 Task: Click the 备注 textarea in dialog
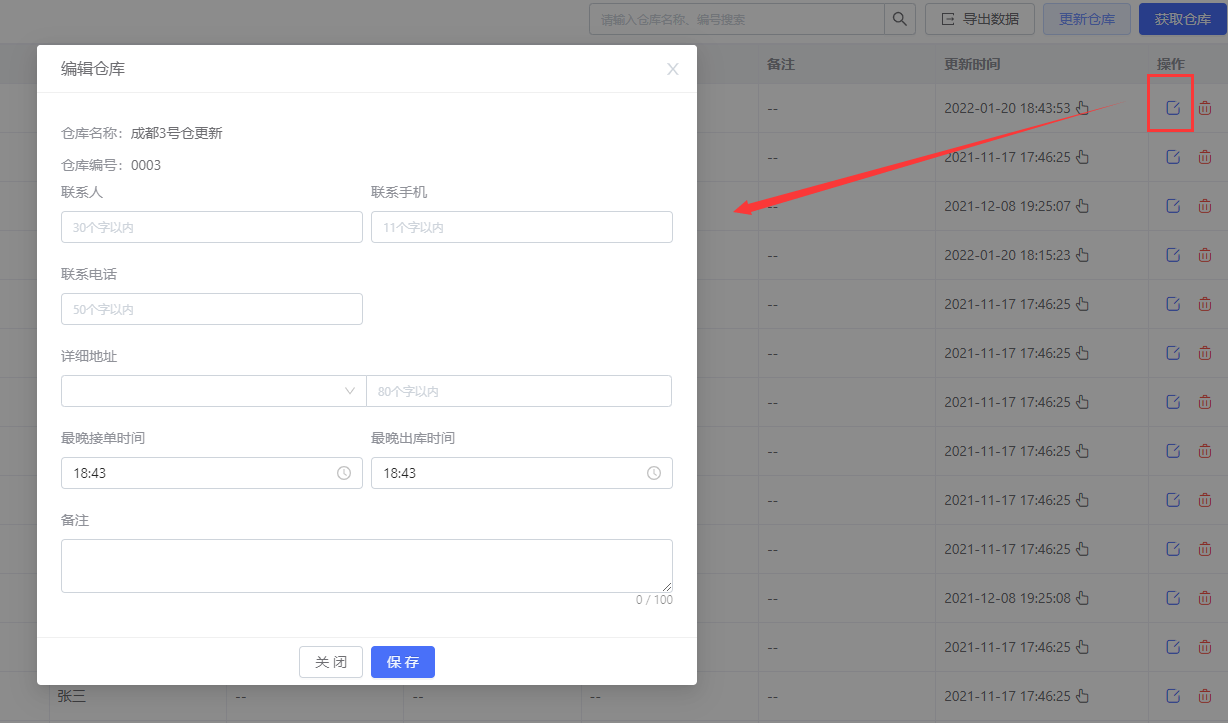(367, 566)
